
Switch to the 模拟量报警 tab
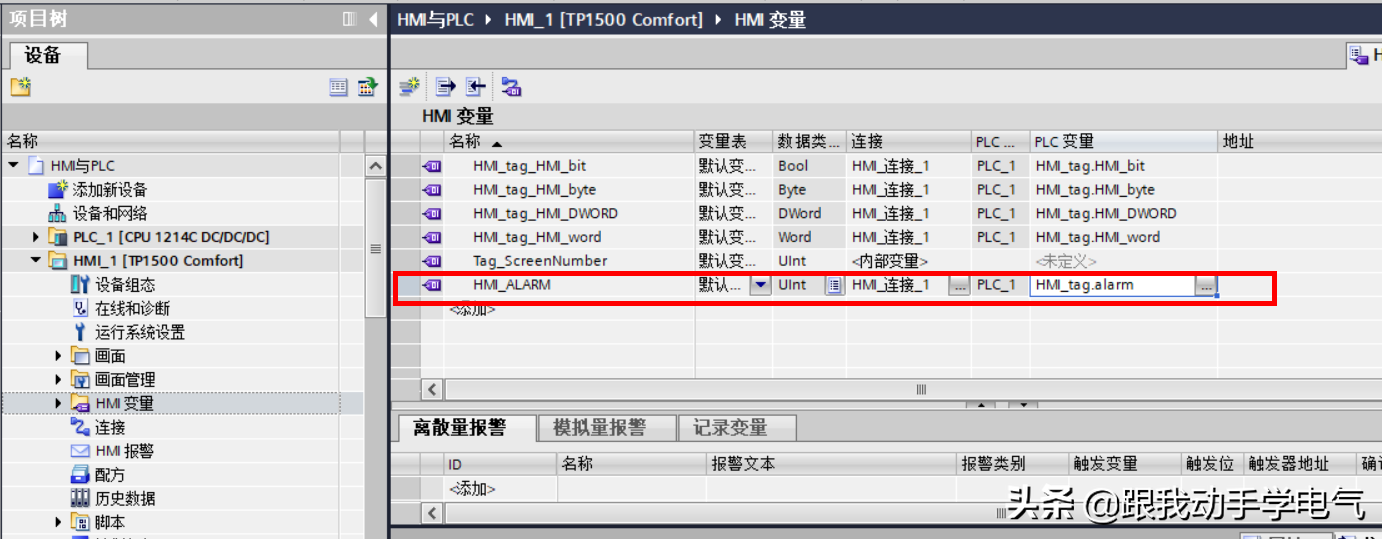pyautogui.click(x=599, y=428)
